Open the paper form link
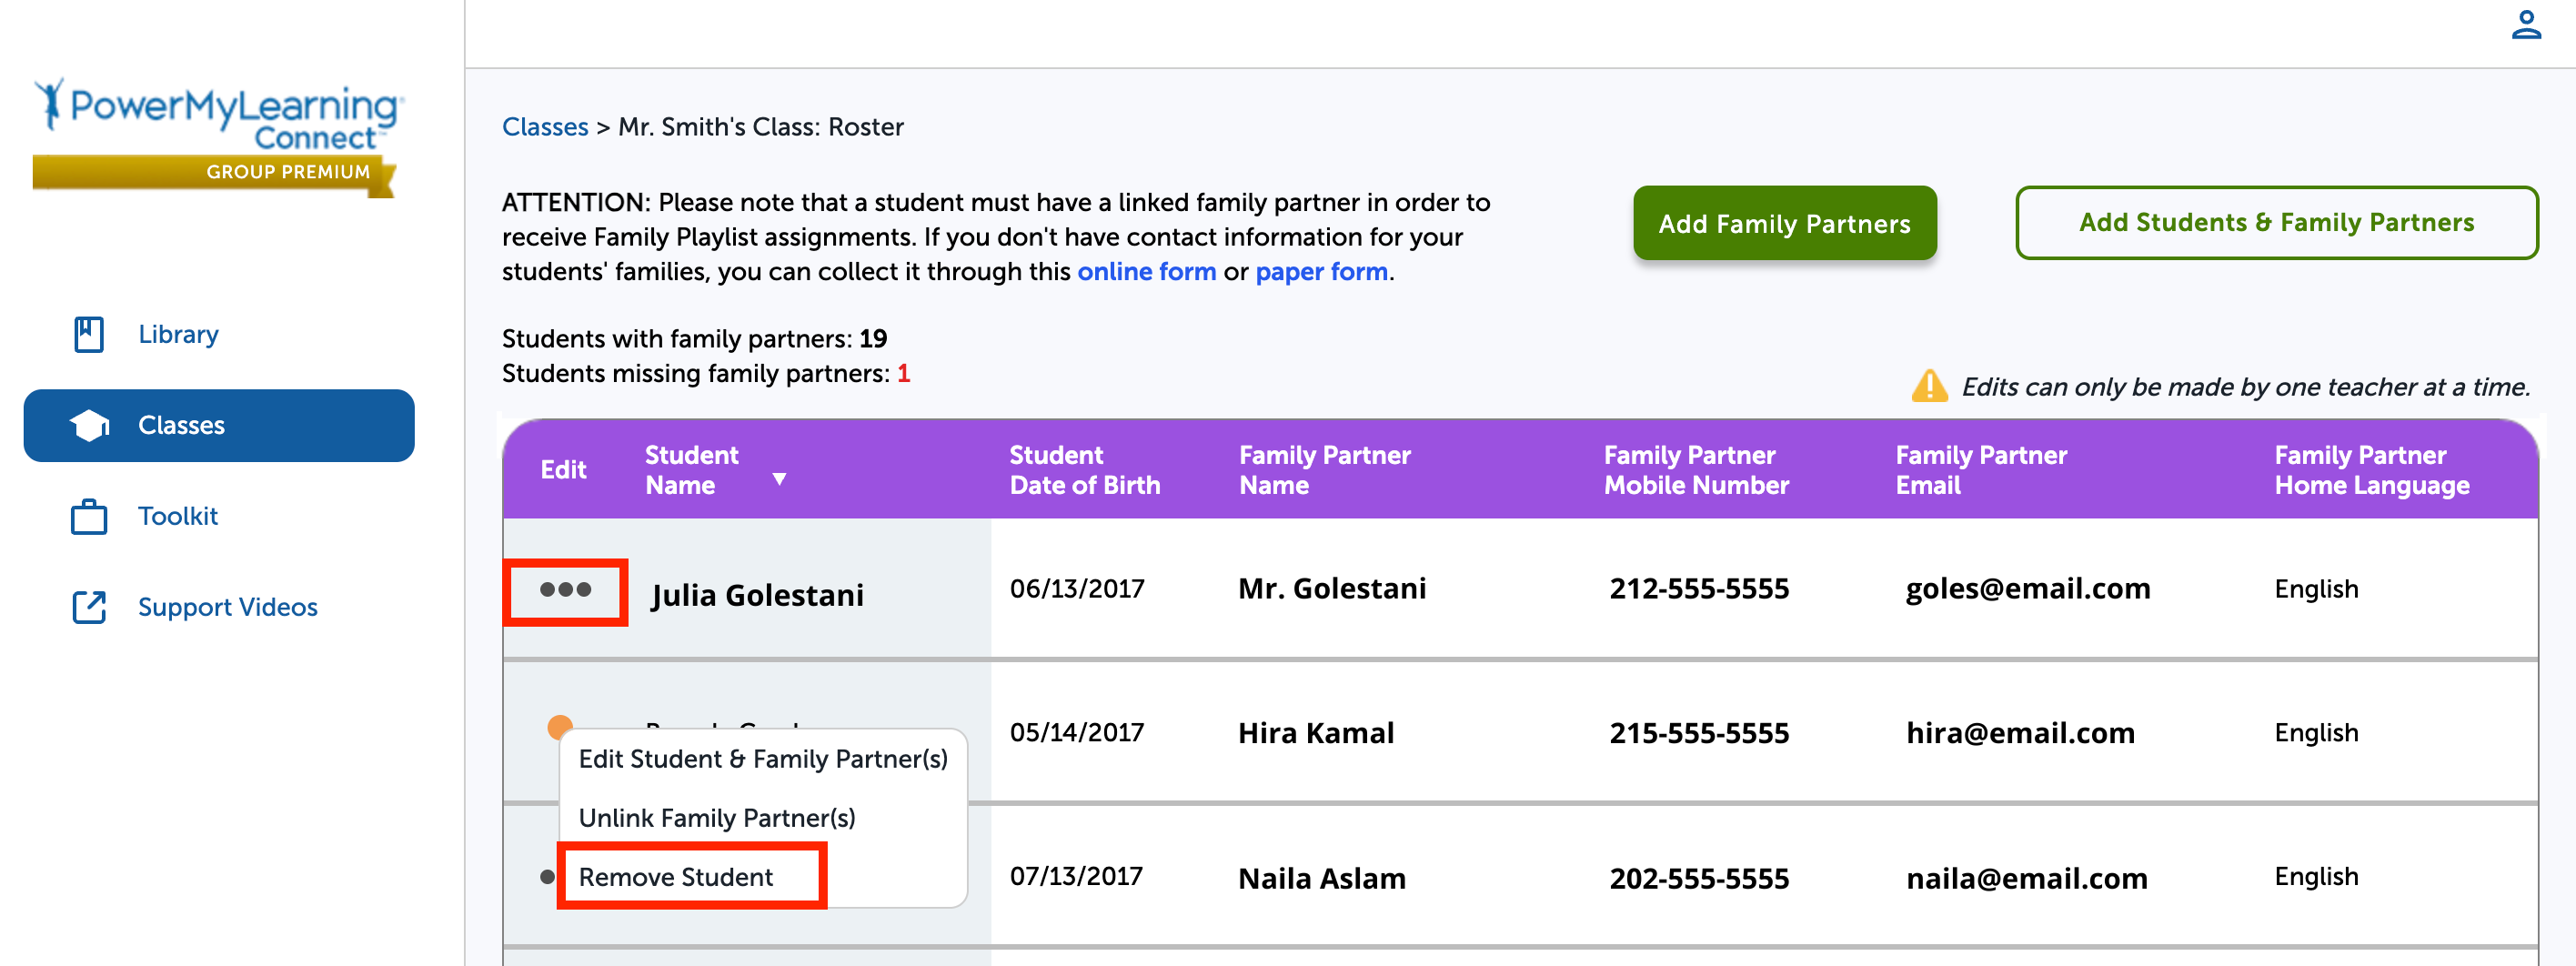 (1320, 272)
